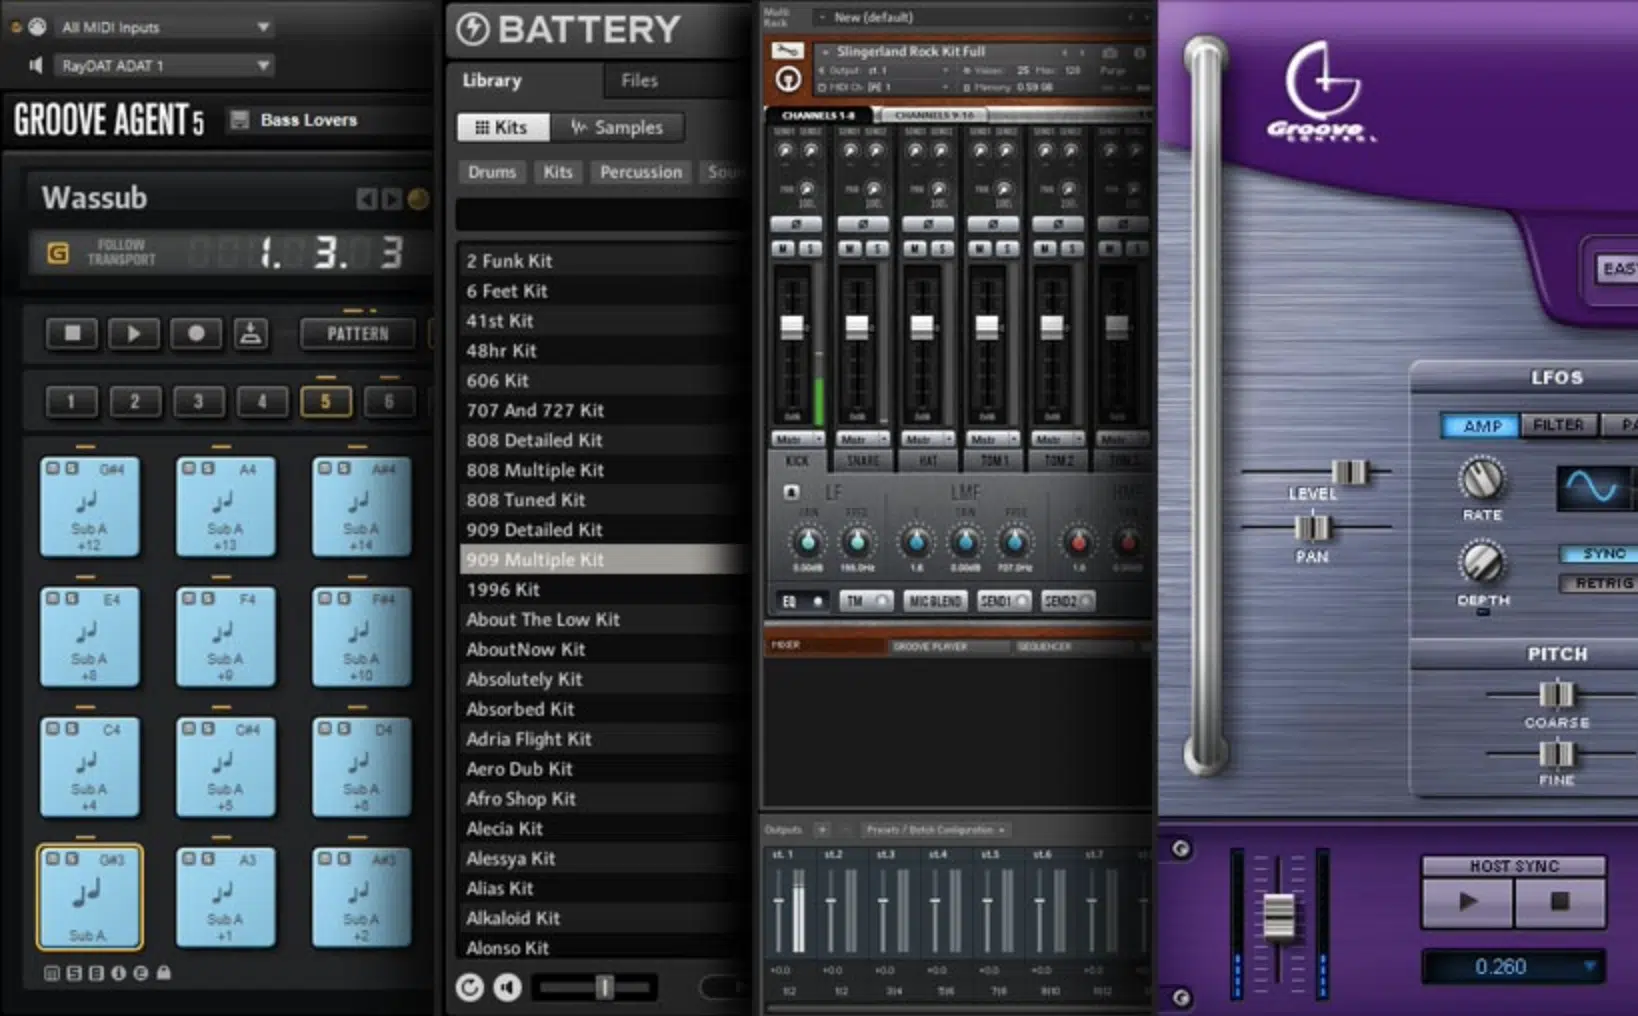
Task: Select pad group 2 button
Action: 134,402
